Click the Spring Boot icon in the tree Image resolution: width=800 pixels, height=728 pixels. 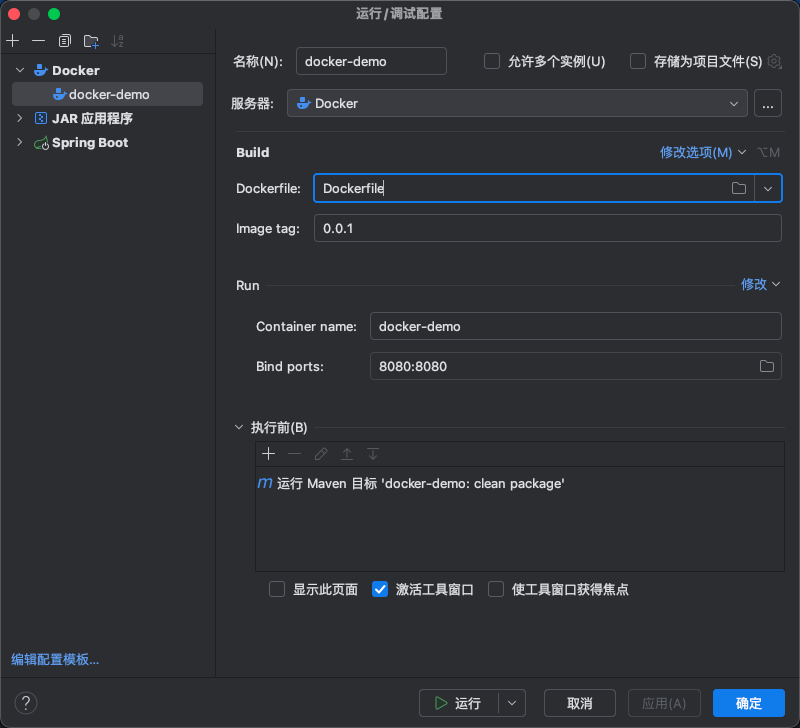coord(41,143)
